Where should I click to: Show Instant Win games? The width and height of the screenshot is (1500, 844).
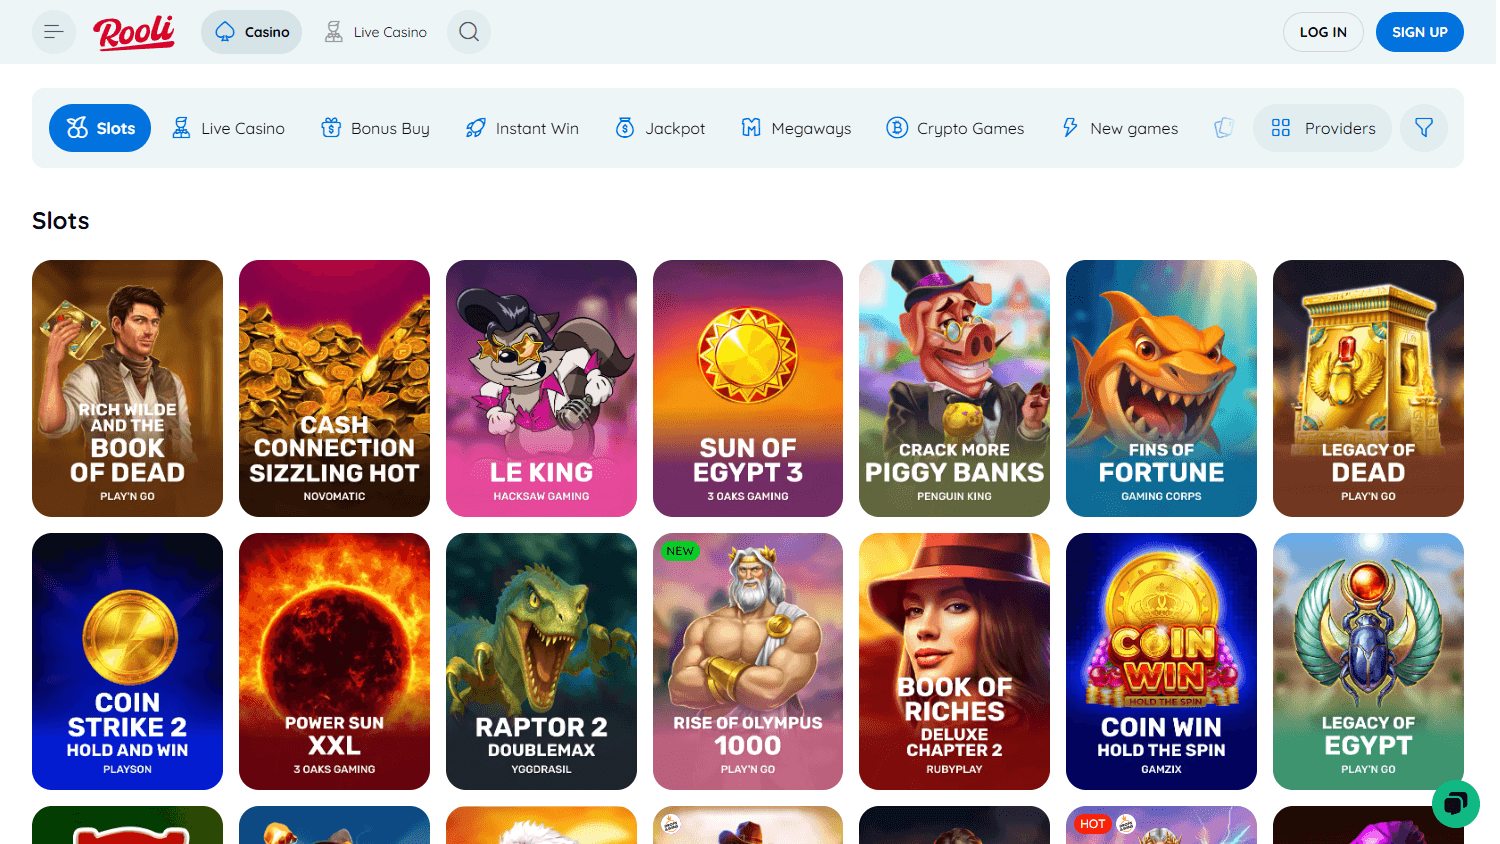[521, 128]
